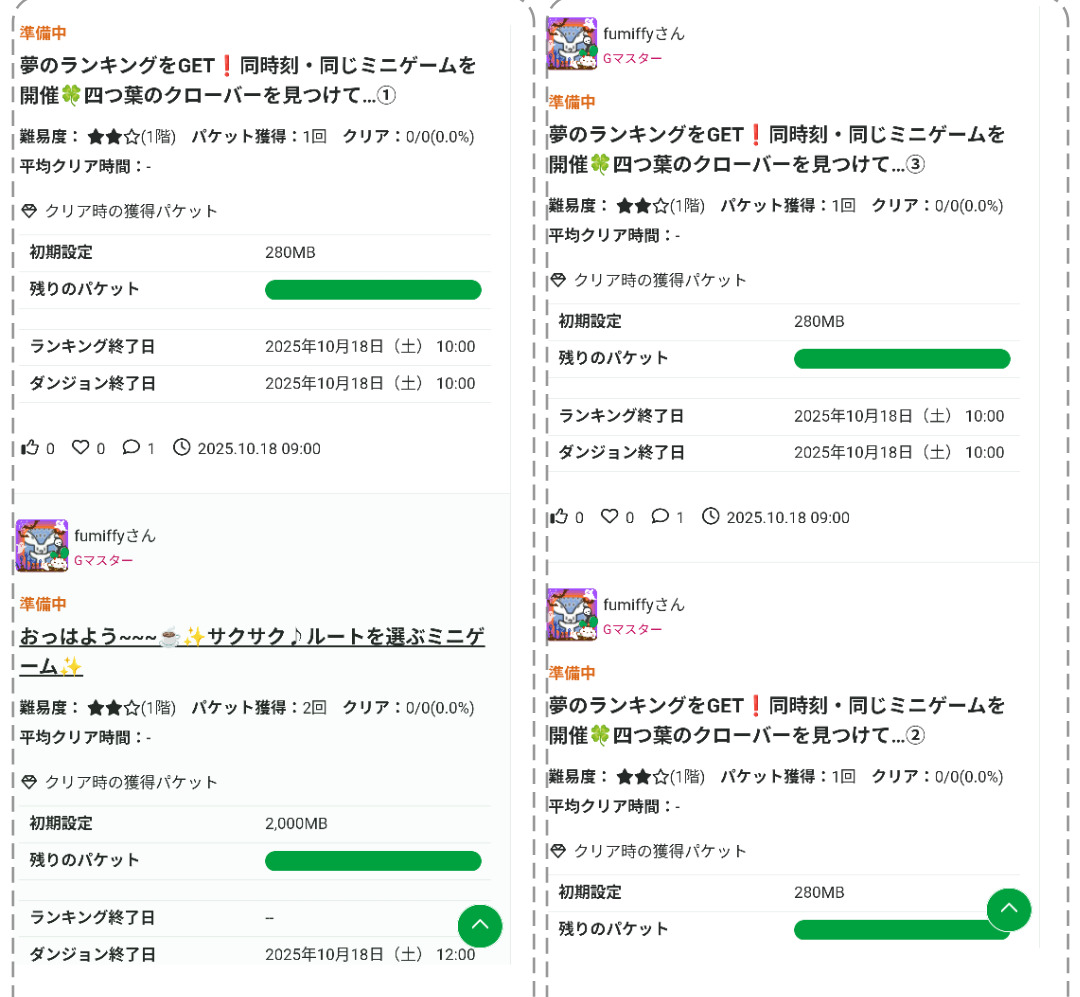Click fumiffy avatar above clover ③ post

[572, 44]
